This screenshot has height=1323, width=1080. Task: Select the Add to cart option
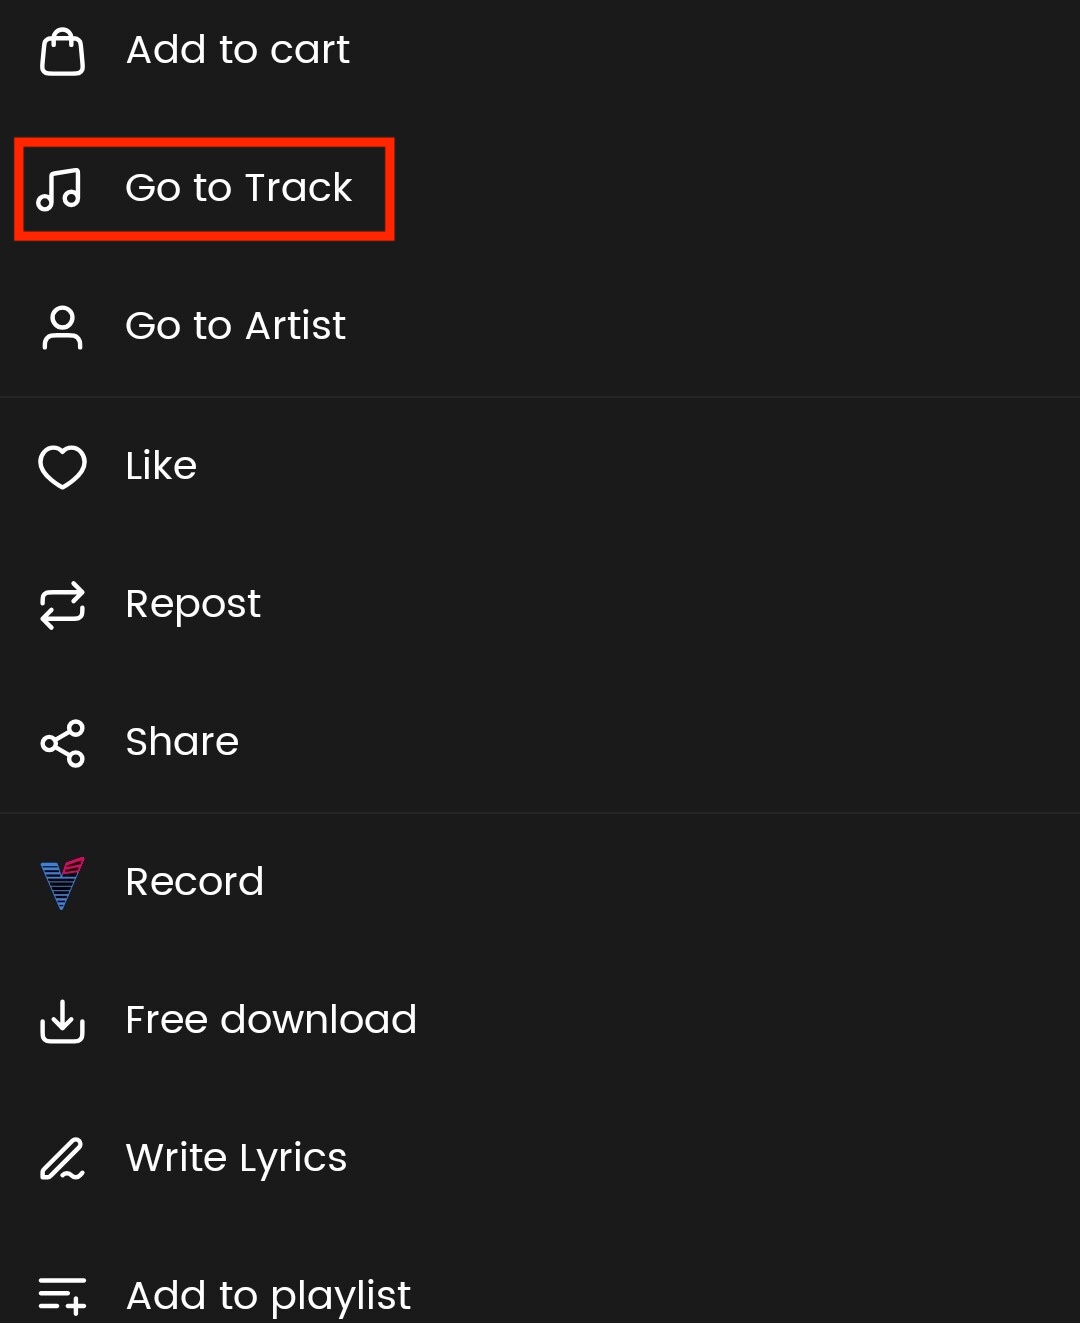238,50
